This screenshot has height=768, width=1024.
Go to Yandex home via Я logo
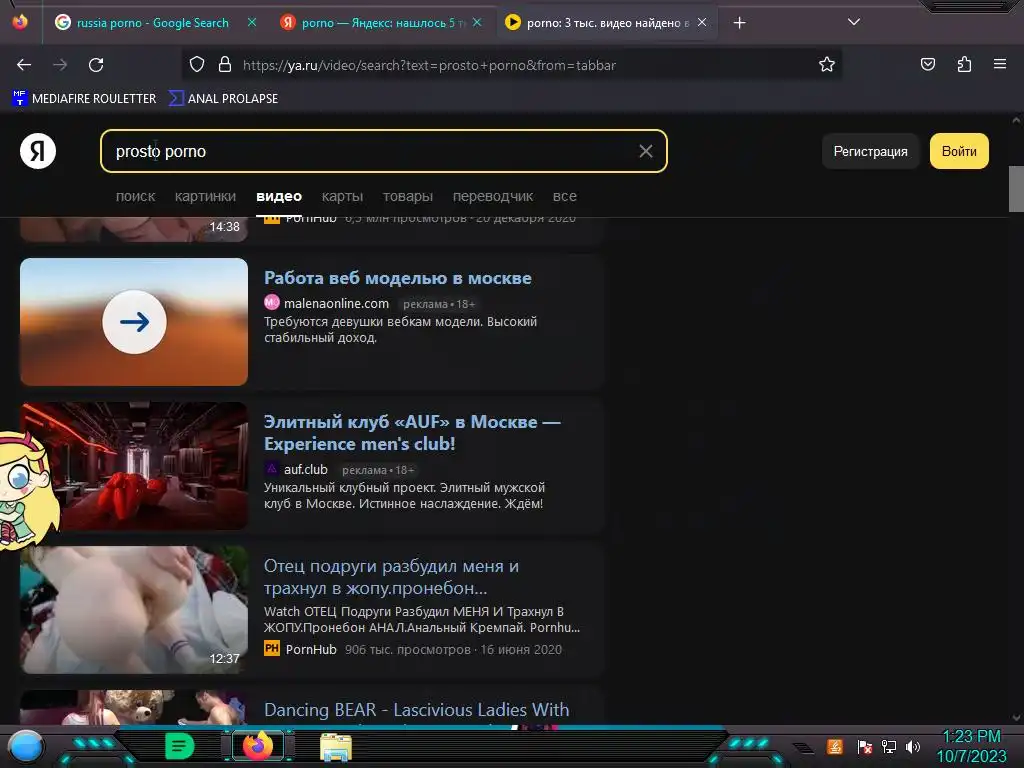tap(38, 152)
